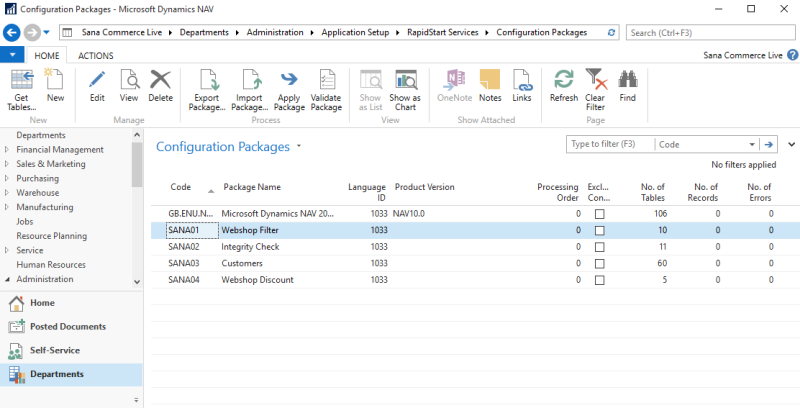Switch to the HOME ribbon tab
800x408 pixels.
pyautogui.click(x=47, y=56)
